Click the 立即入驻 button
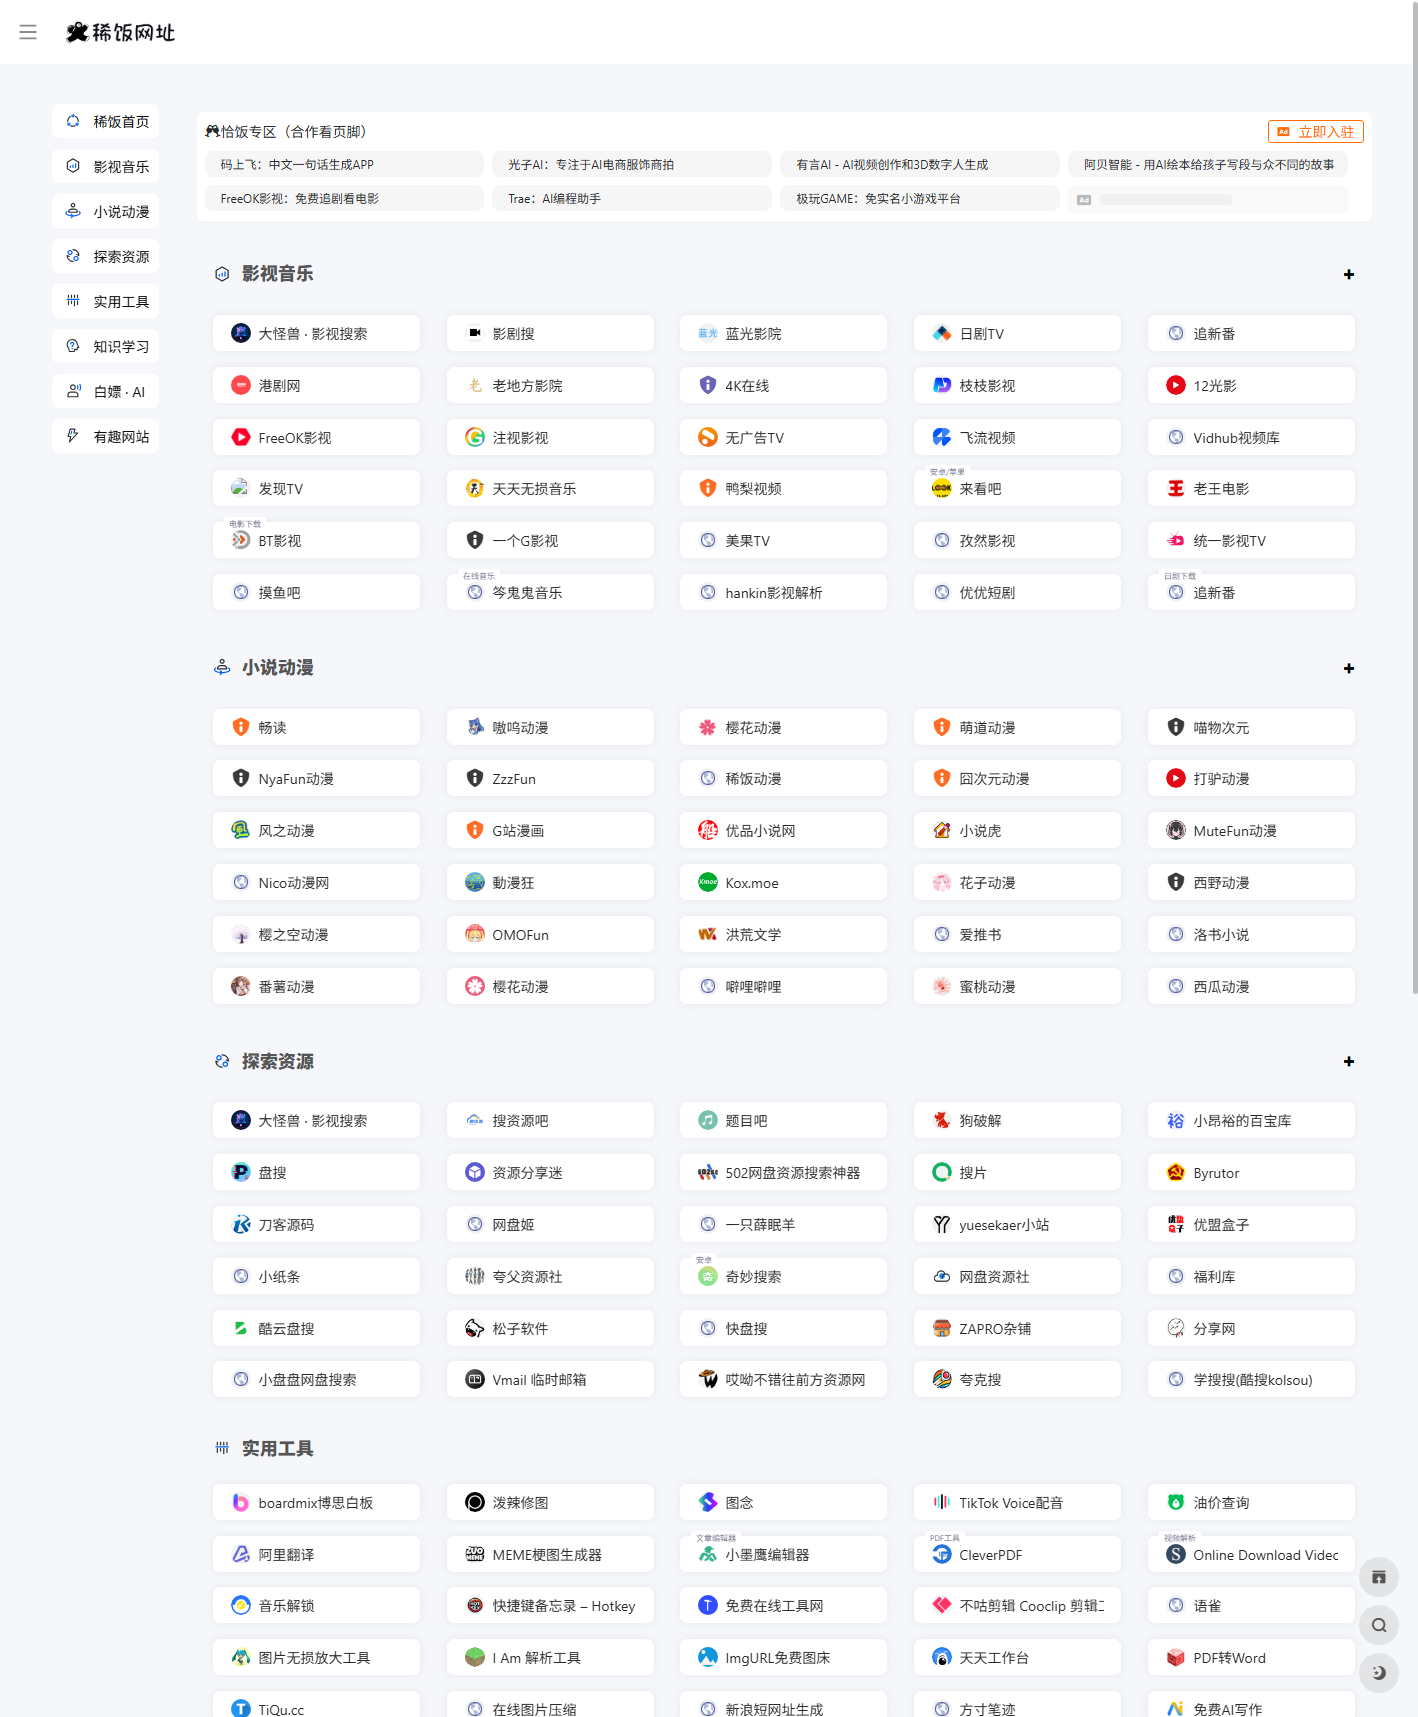1418x1717 pixels. tap(1316, 131)
